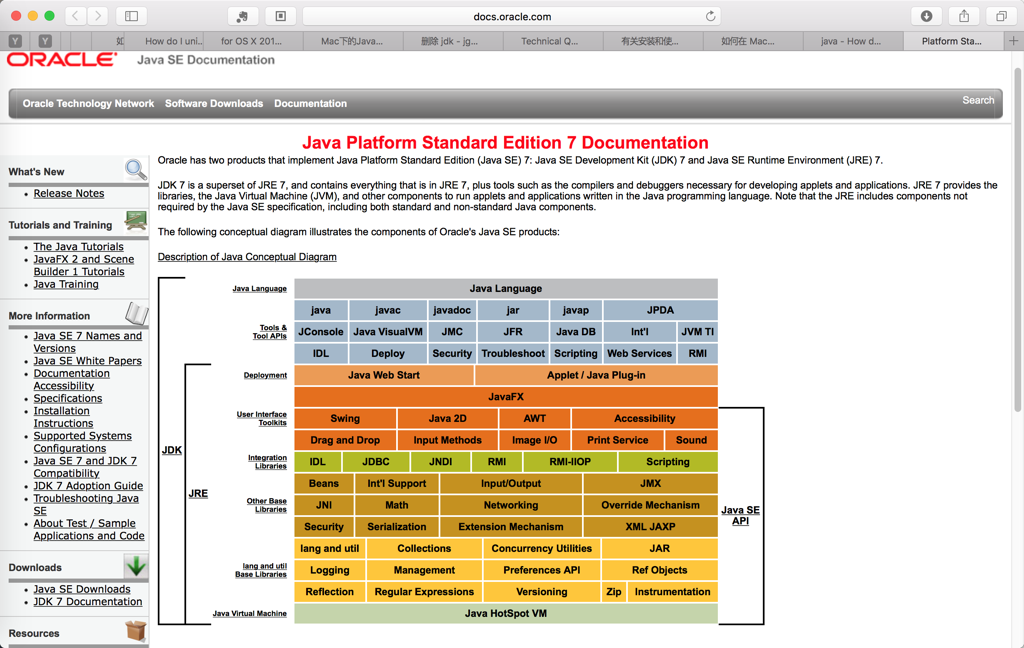Click the page's vertical scrollbar
The image size is (1024, 648).
point(1017,238)
